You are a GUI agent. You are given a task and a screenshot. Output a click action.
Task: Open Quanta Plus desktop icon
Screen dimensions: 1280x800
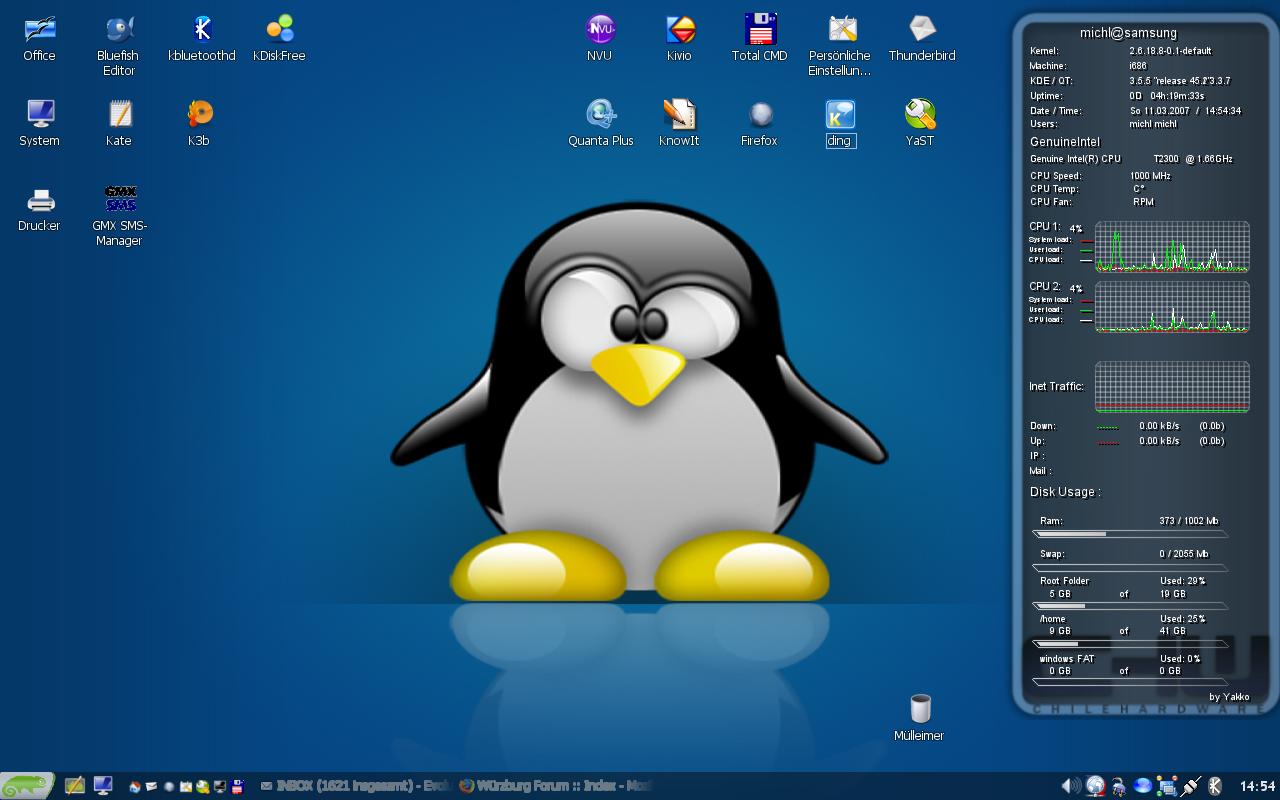(x=601, y=124)
